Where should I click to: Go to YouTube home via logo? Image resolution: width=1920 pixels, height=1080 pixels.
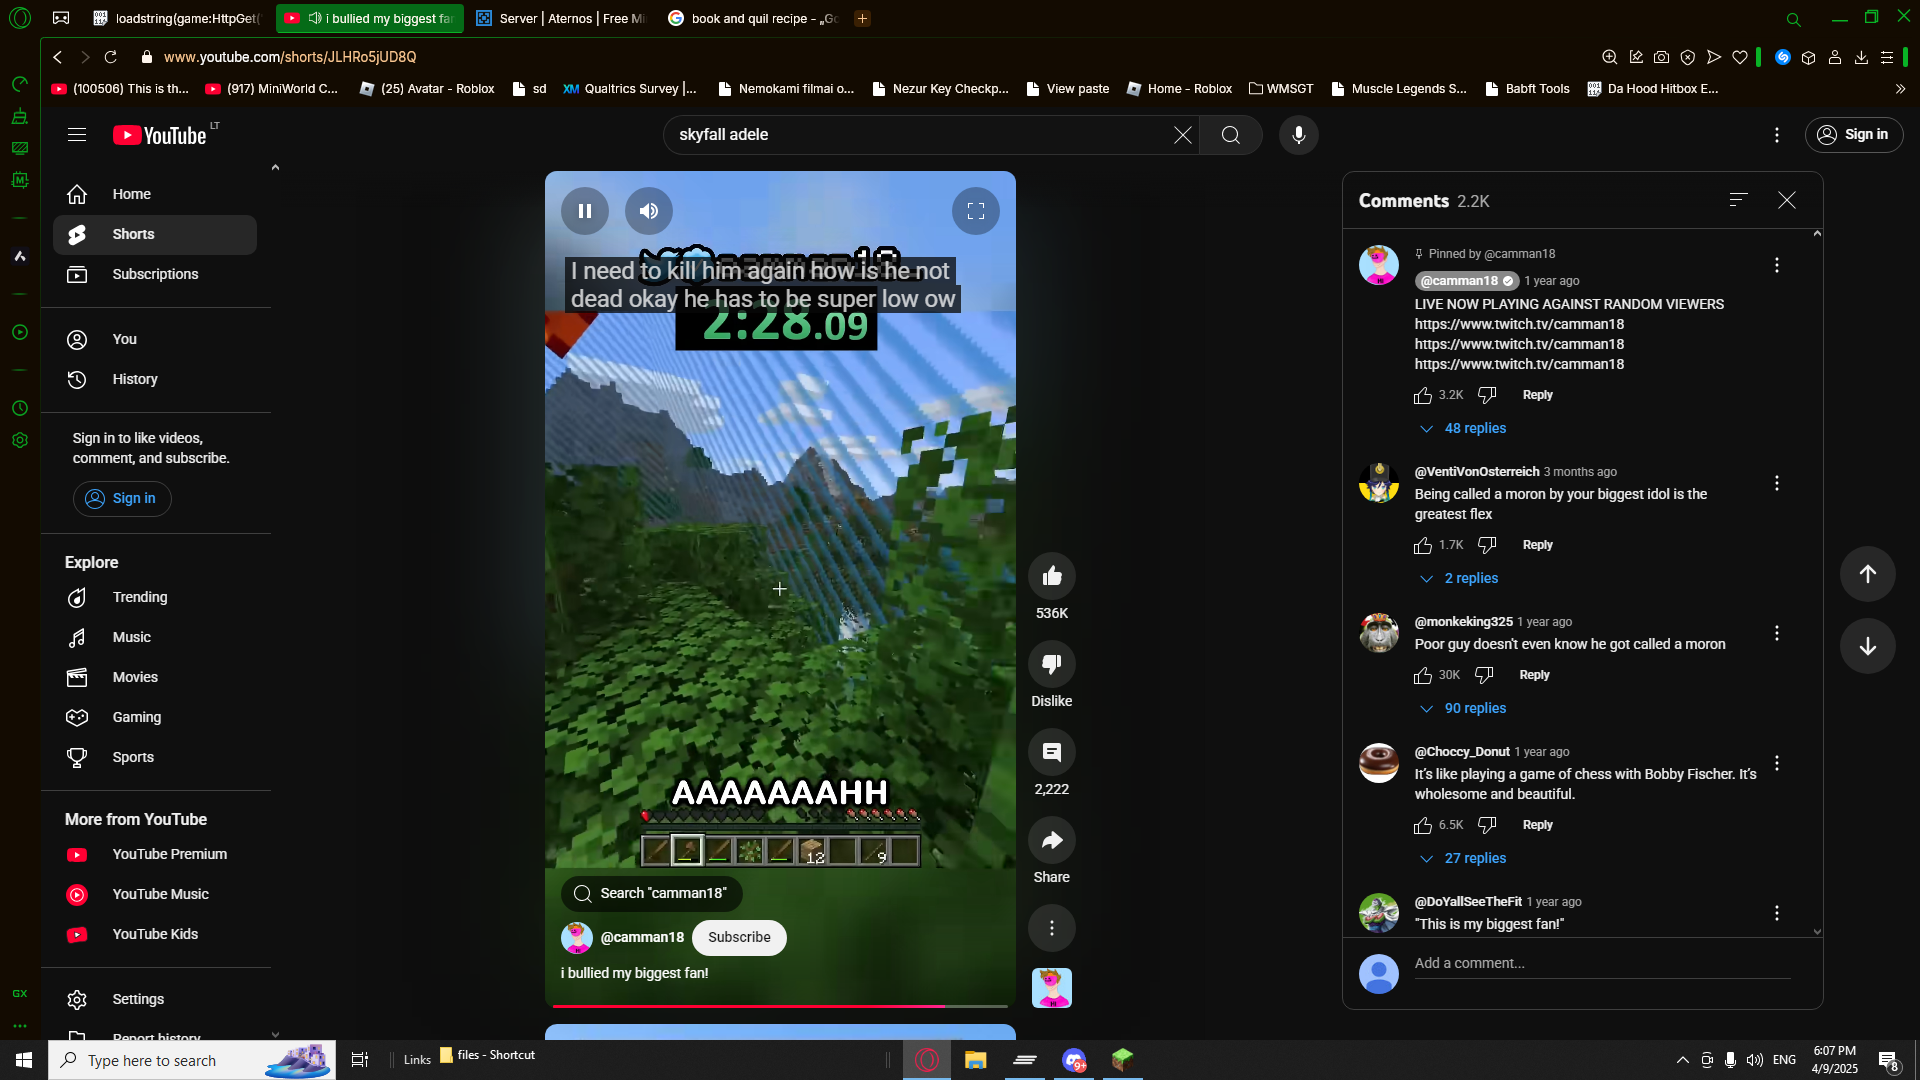pos(160,135)
